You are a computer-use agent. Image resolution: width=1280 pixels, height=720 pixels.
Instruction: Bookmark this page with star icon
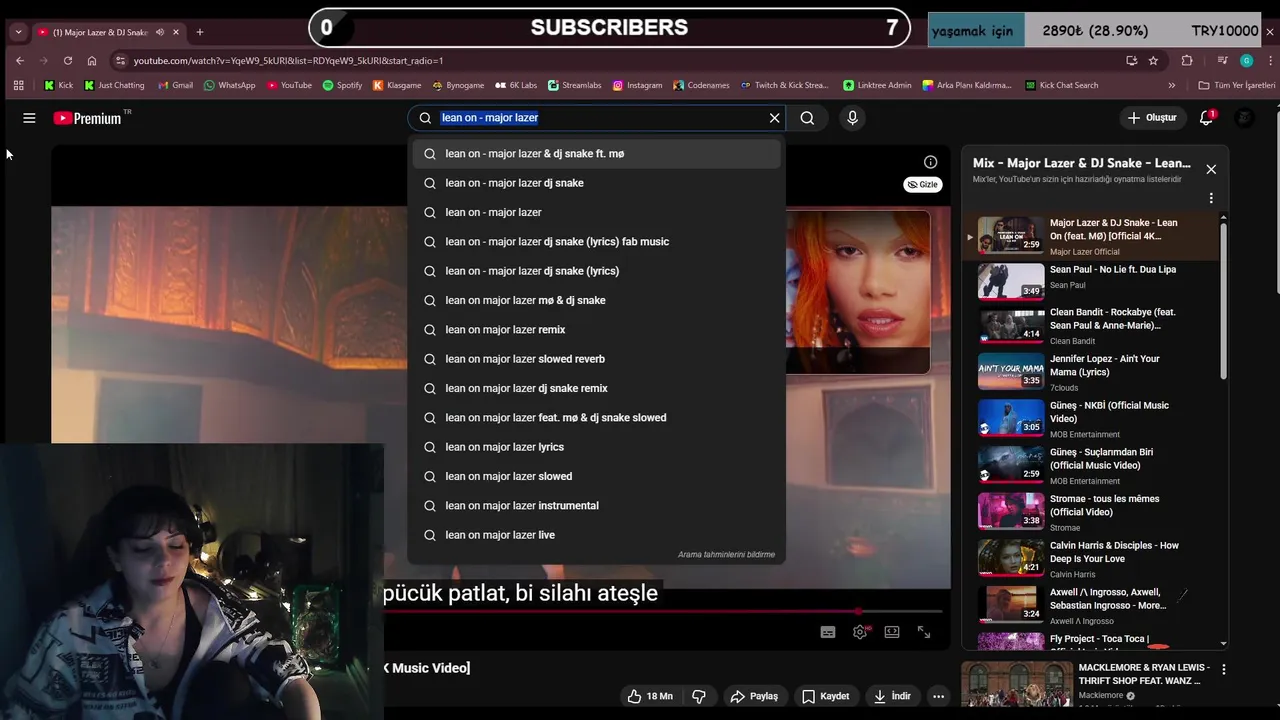pos(1153,60)
